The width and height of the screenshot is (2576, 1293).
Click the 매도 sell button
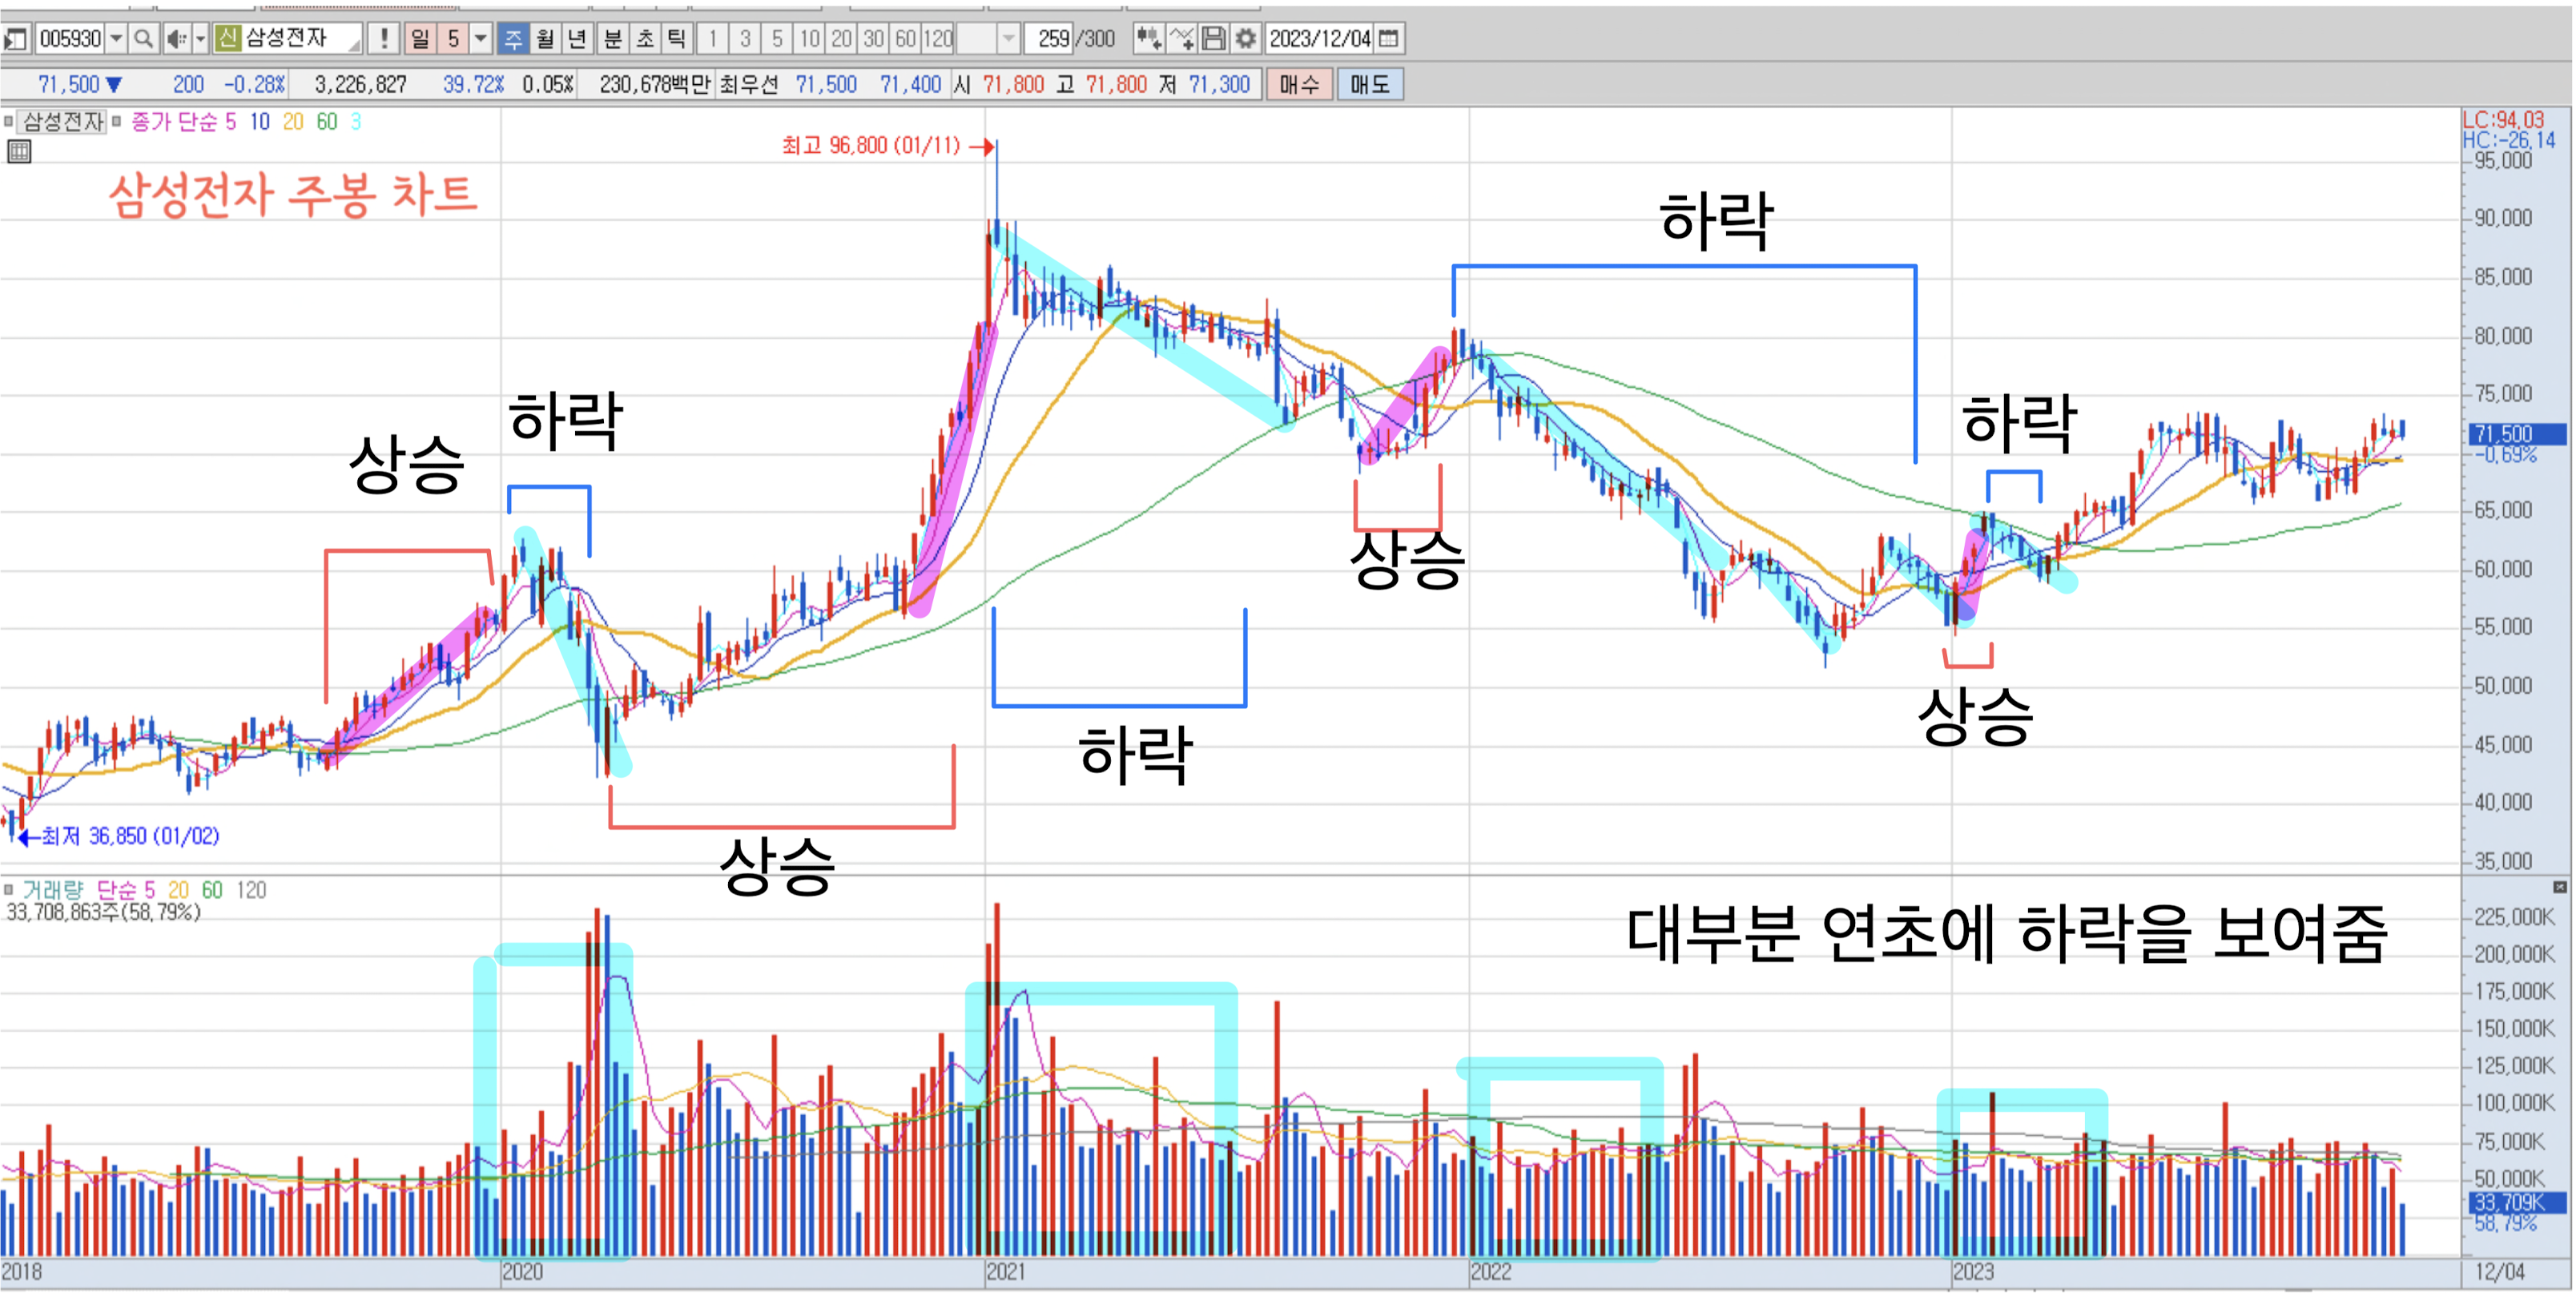pos(1372,85)
